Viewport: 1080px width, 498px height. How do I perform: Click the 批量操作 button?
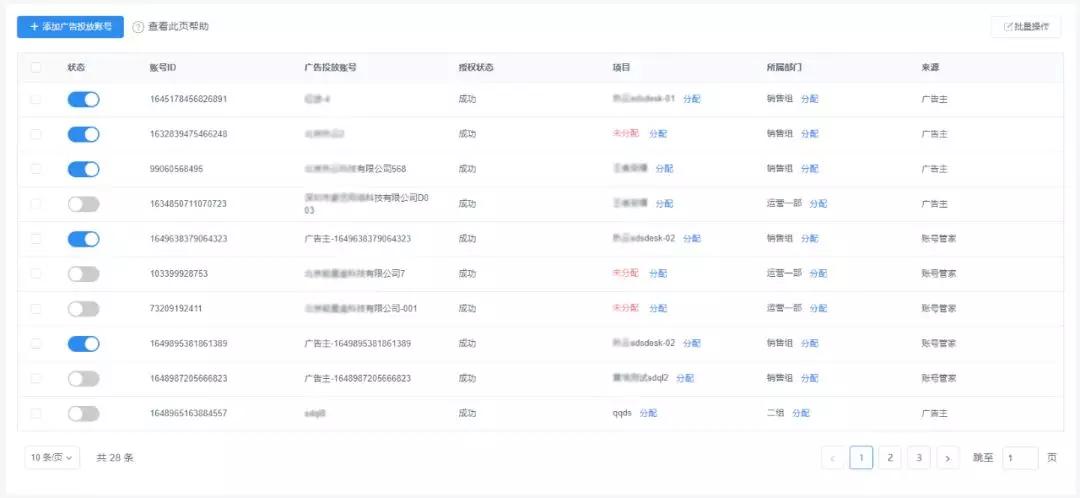1026,27
